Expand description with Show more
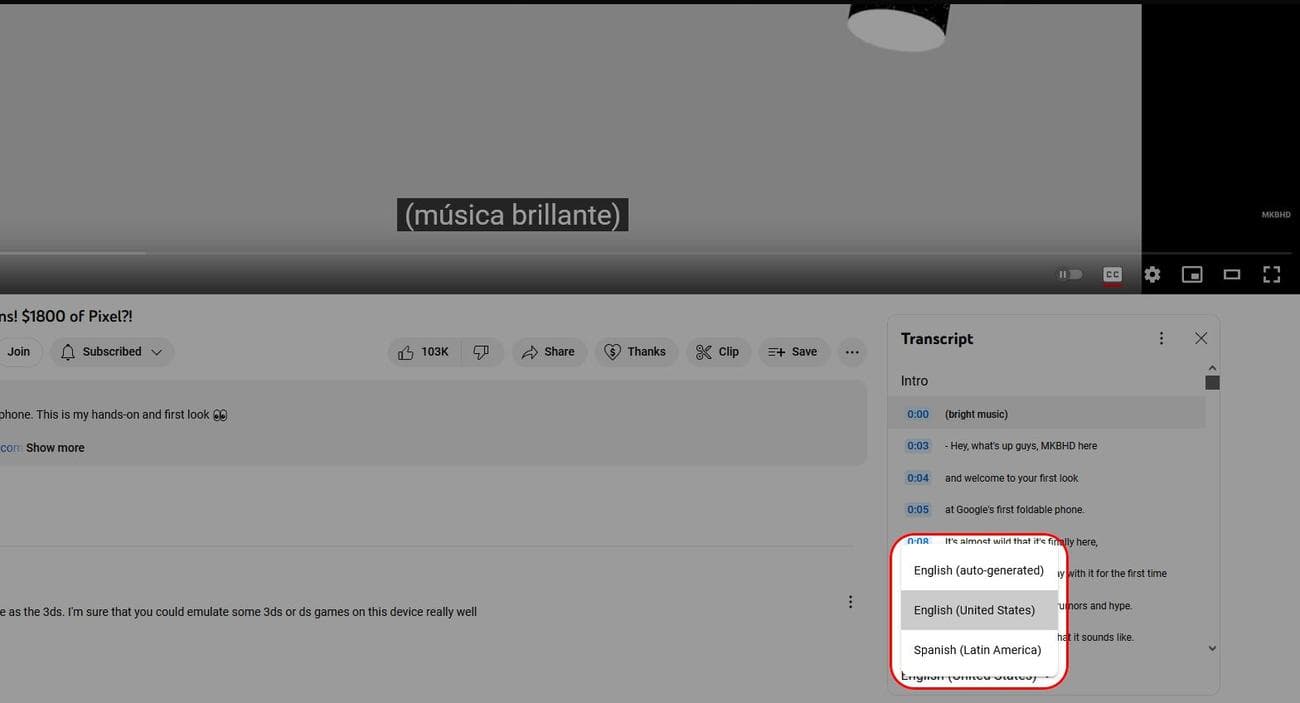Image resolution: width=1300 pixels, height=703 pixels. pos(55,448)
